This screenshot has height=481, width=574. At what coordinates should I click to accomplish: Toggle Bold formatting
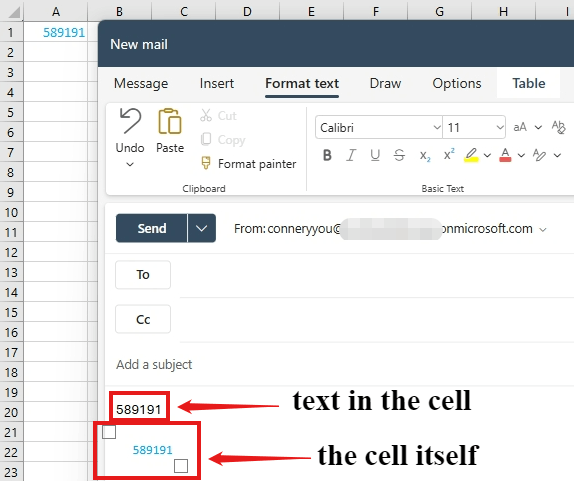click(327, 156)
